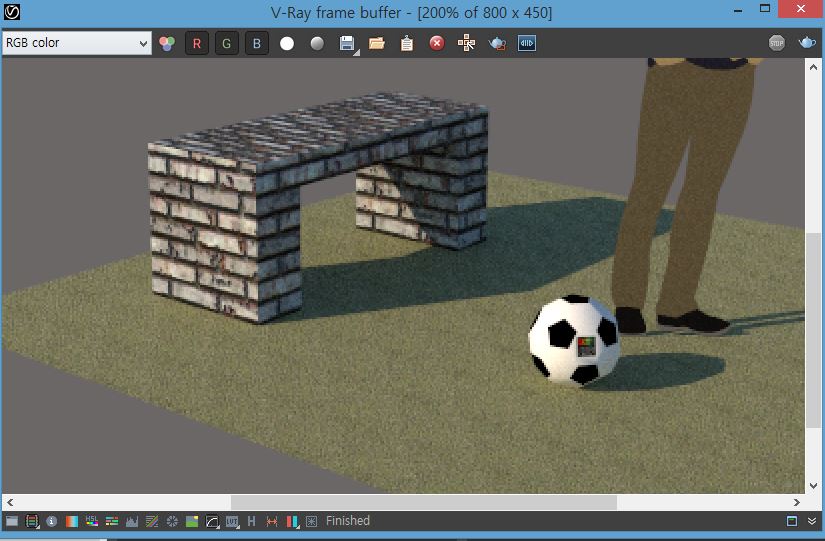Screen dimensions: 825x541
Task: Toggle the red channel R button
Action: point(197,43)
